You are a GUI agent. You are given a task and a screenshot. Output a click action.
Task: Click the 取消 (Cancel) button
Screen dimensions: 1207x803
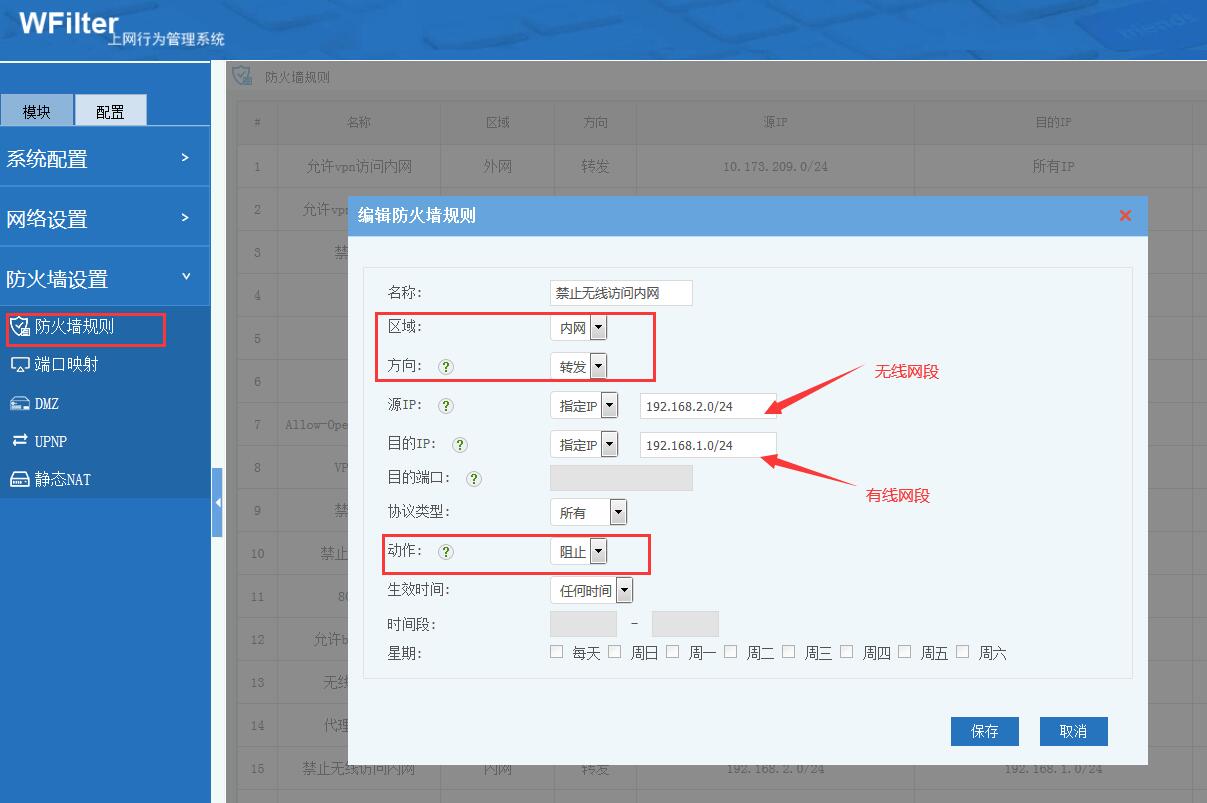[x=1073, y=731]
